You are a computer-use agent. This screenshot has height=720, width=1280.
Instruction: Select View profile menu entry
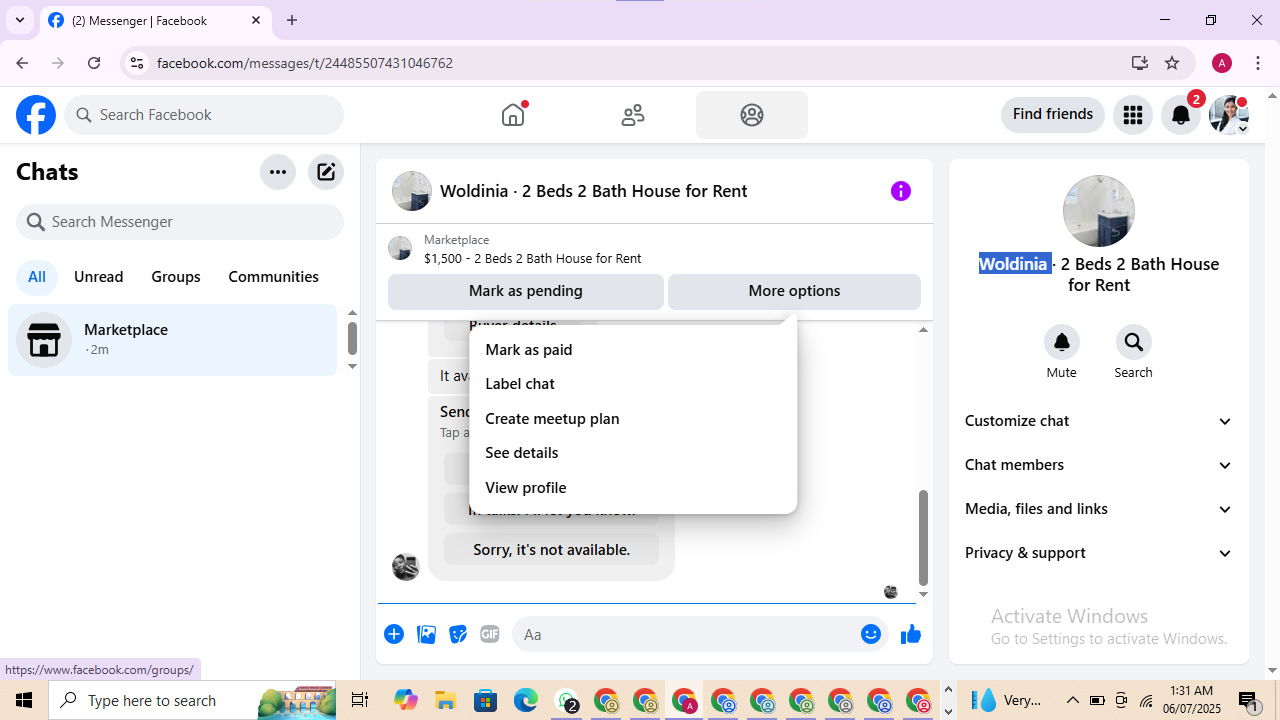coord(633,488)
